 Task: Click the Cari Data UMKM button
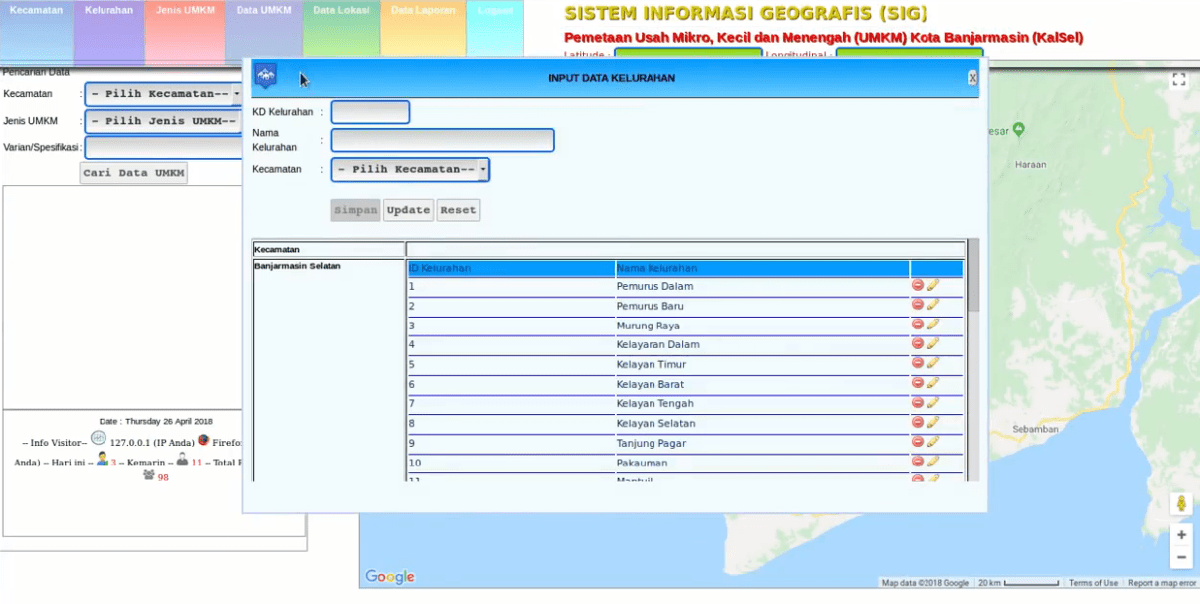[x=133, y=172]
